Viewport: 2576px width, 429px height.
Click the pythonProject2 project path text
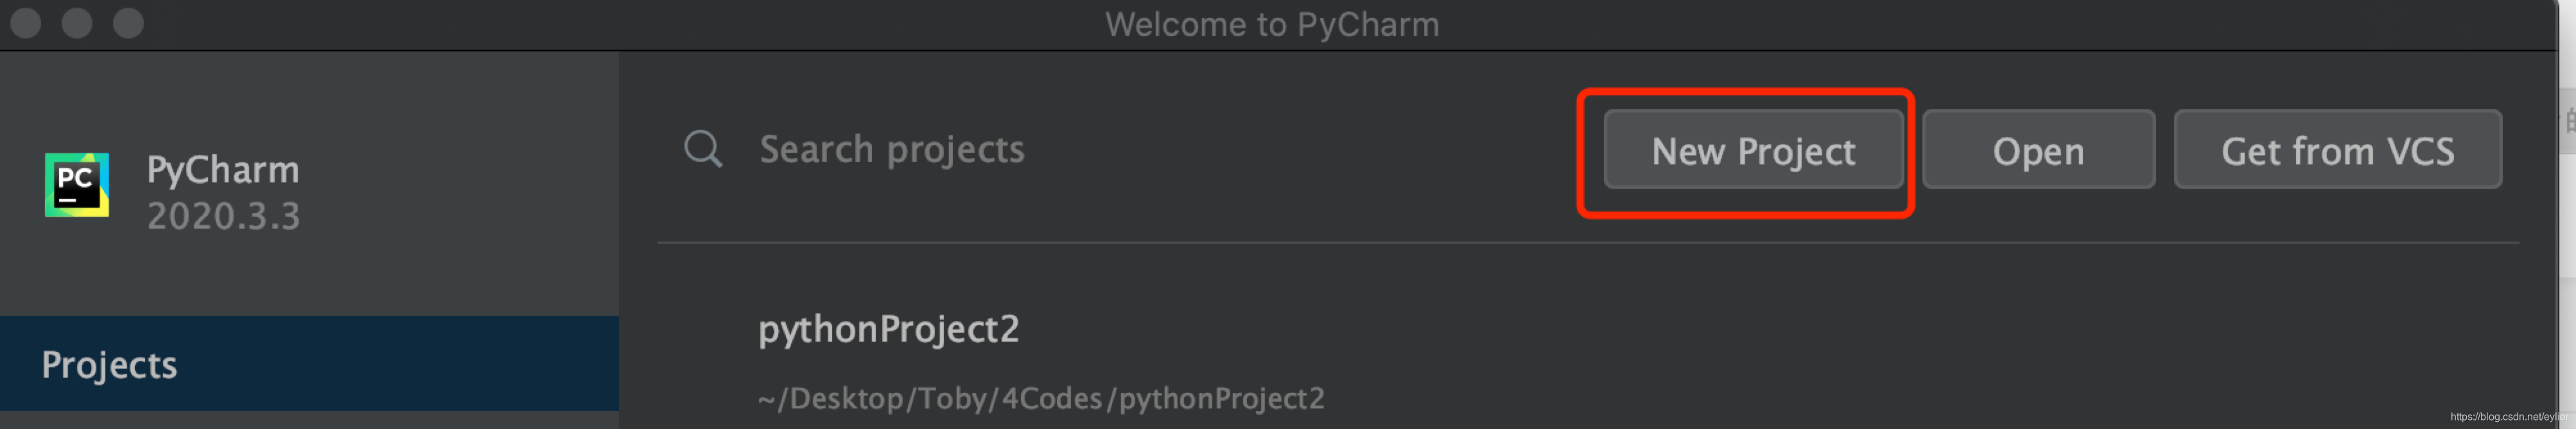(x=1041, y=398)
